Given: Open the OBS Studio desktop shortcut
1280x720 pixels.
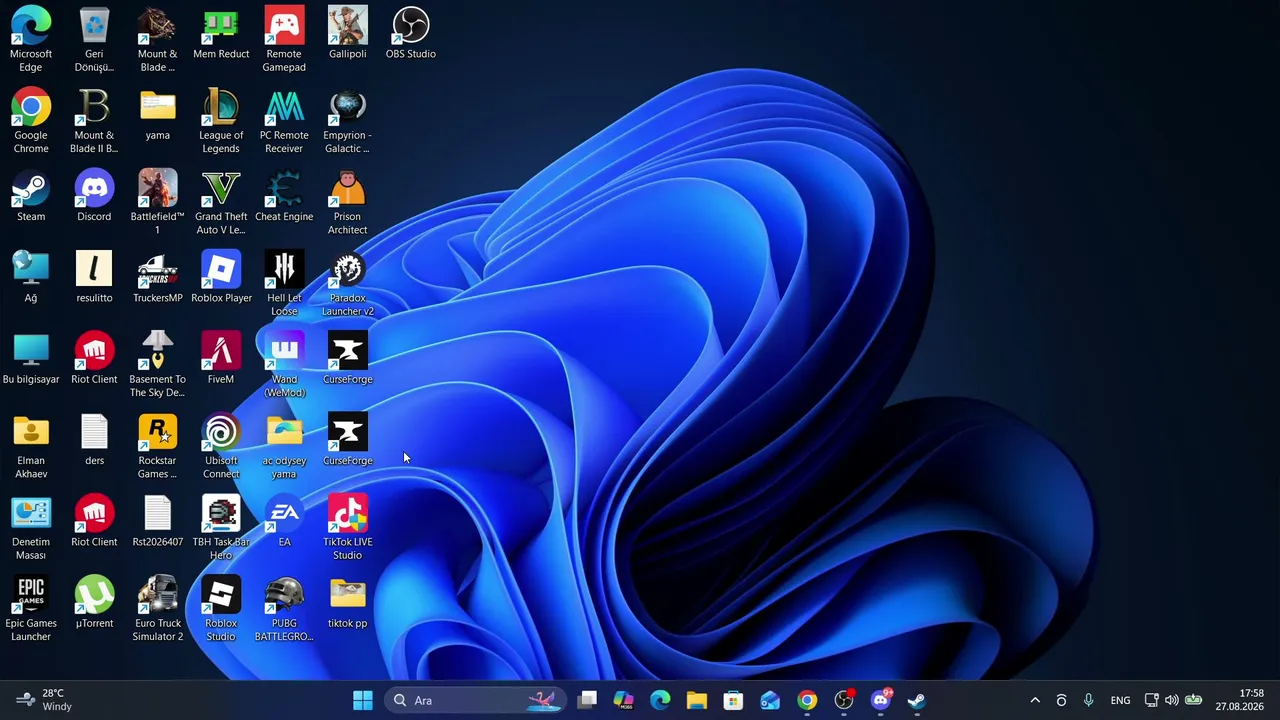Looking at the screenshot, I should click(411, 34).
